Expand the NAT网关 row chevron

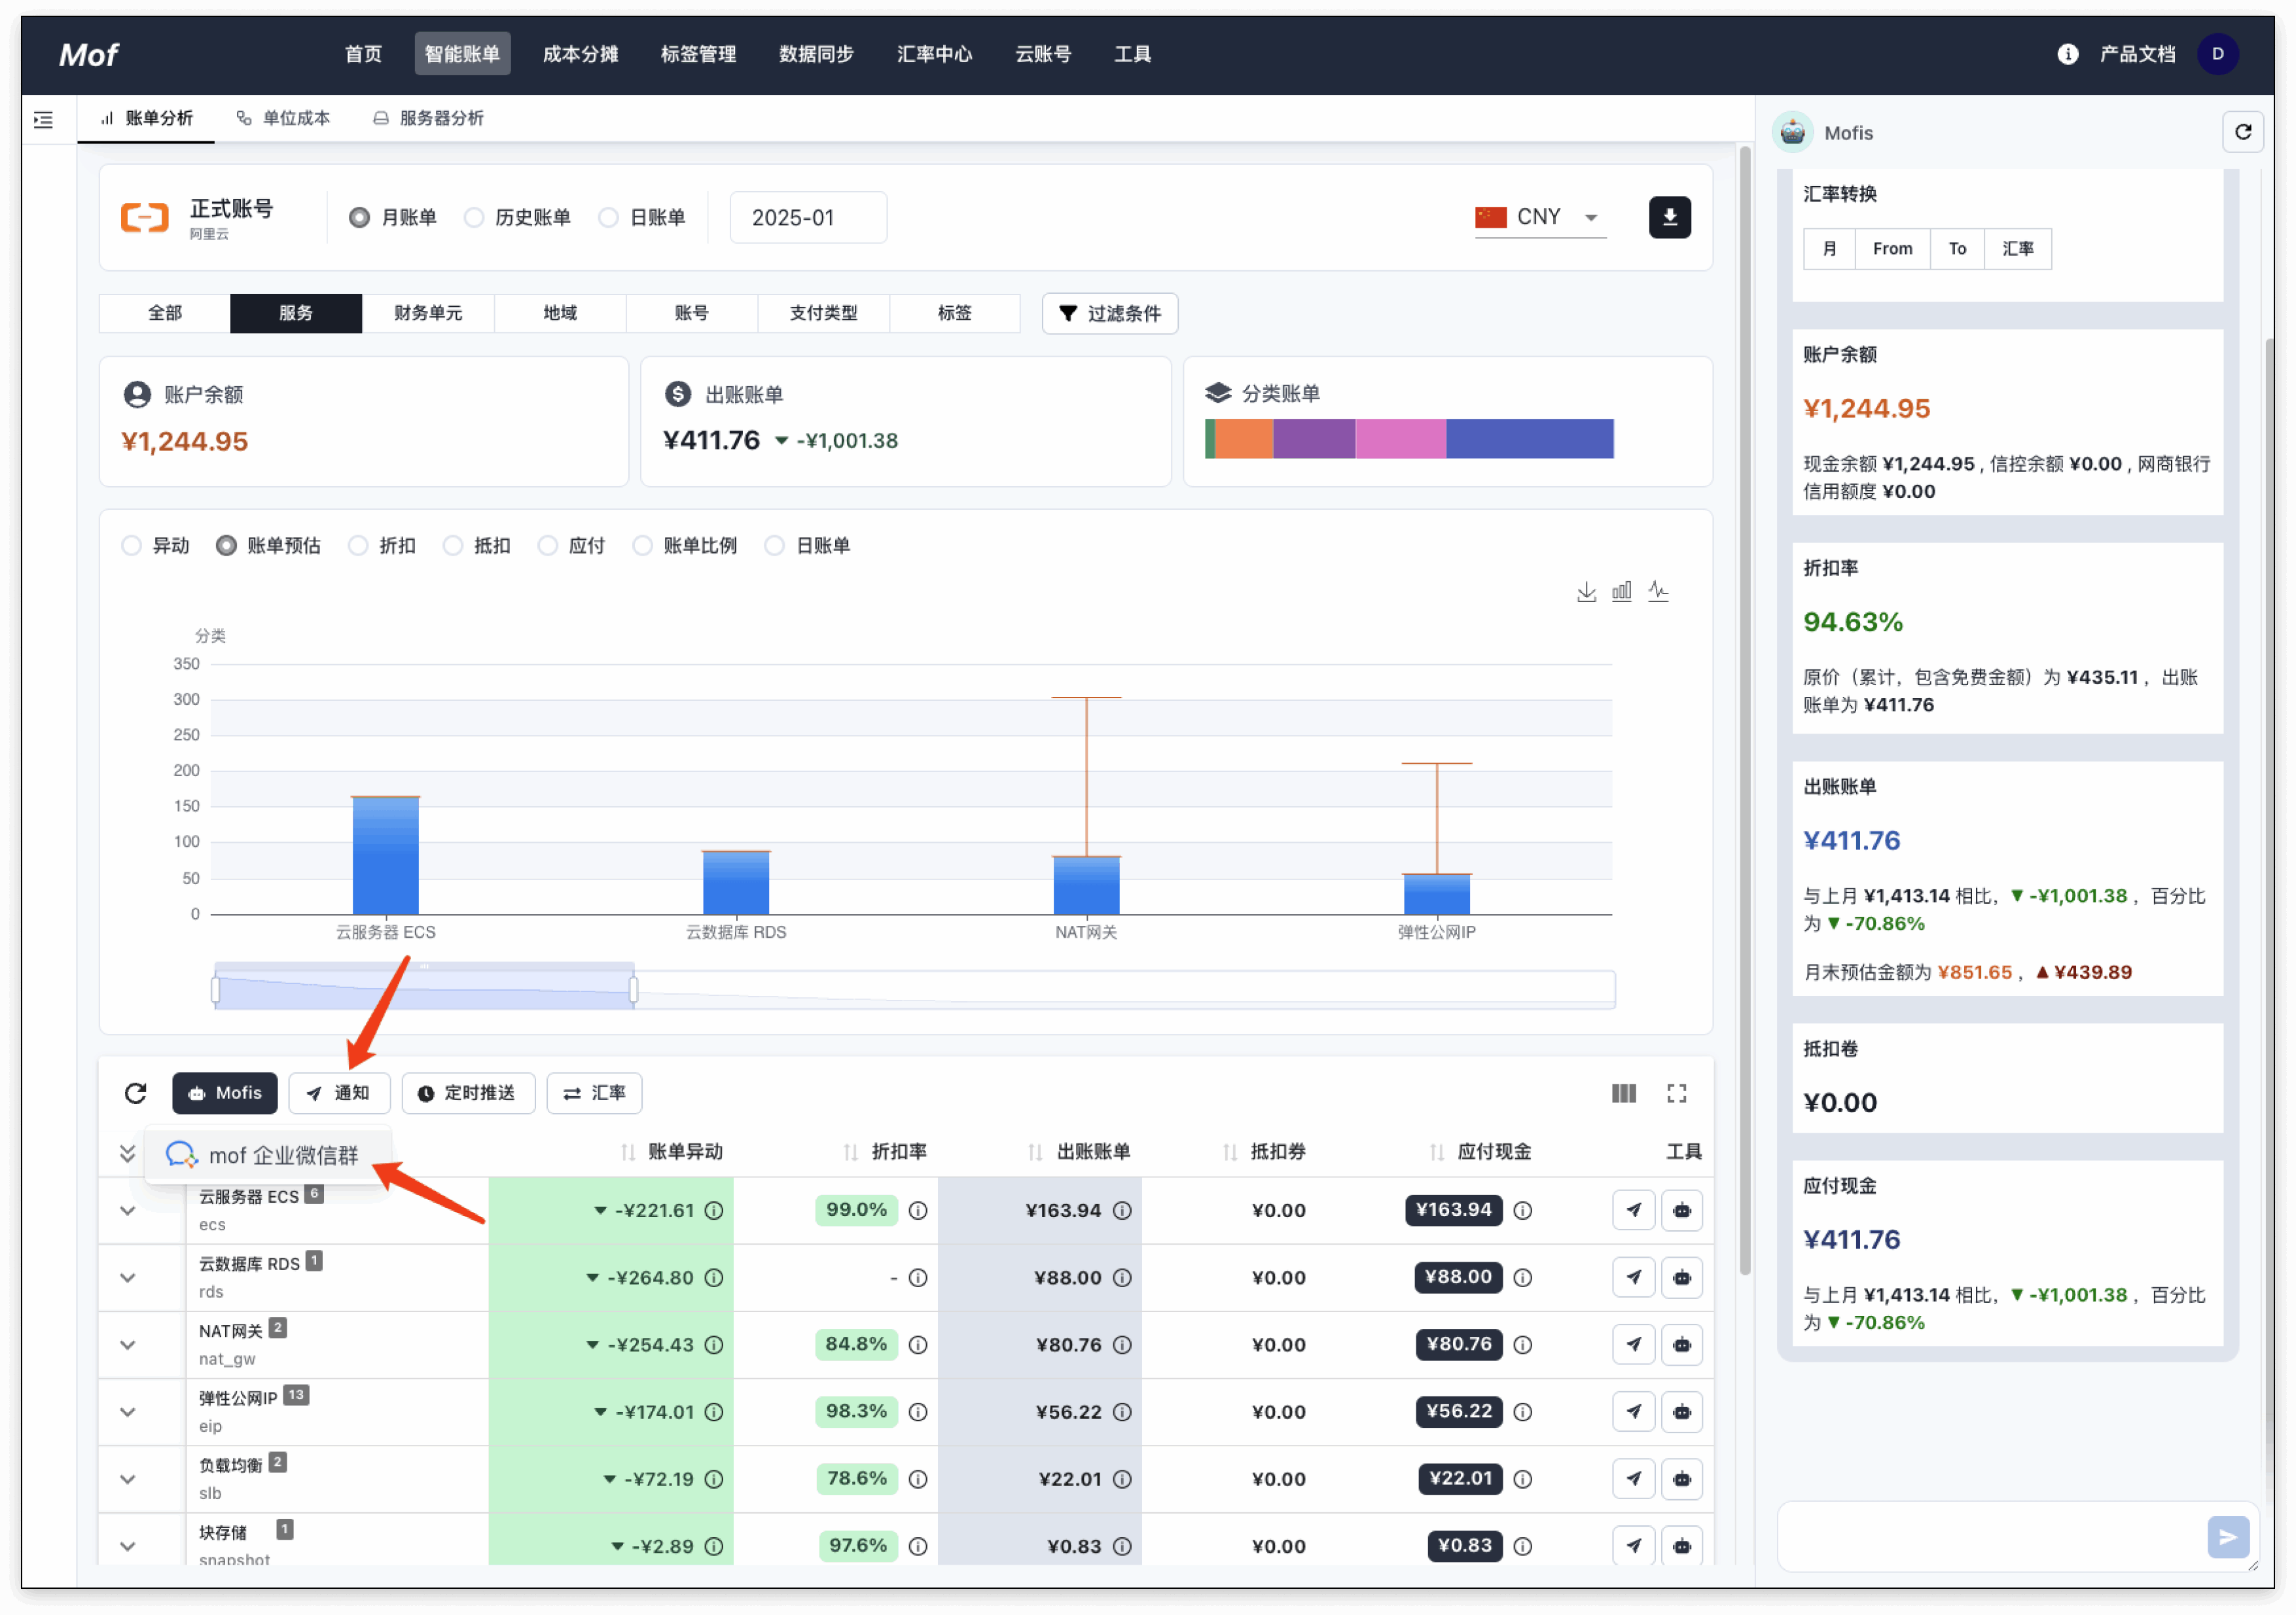click(128, 1344)
